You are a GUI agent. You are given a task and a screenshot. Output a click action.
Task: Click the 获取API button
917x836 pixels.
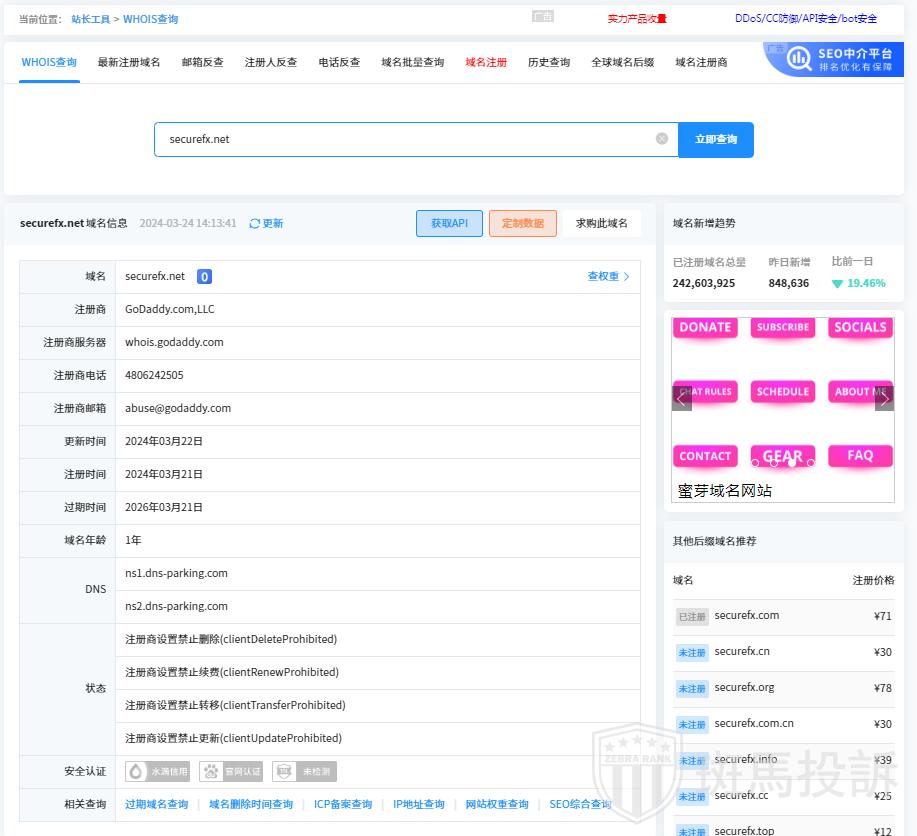pos(449,223)
